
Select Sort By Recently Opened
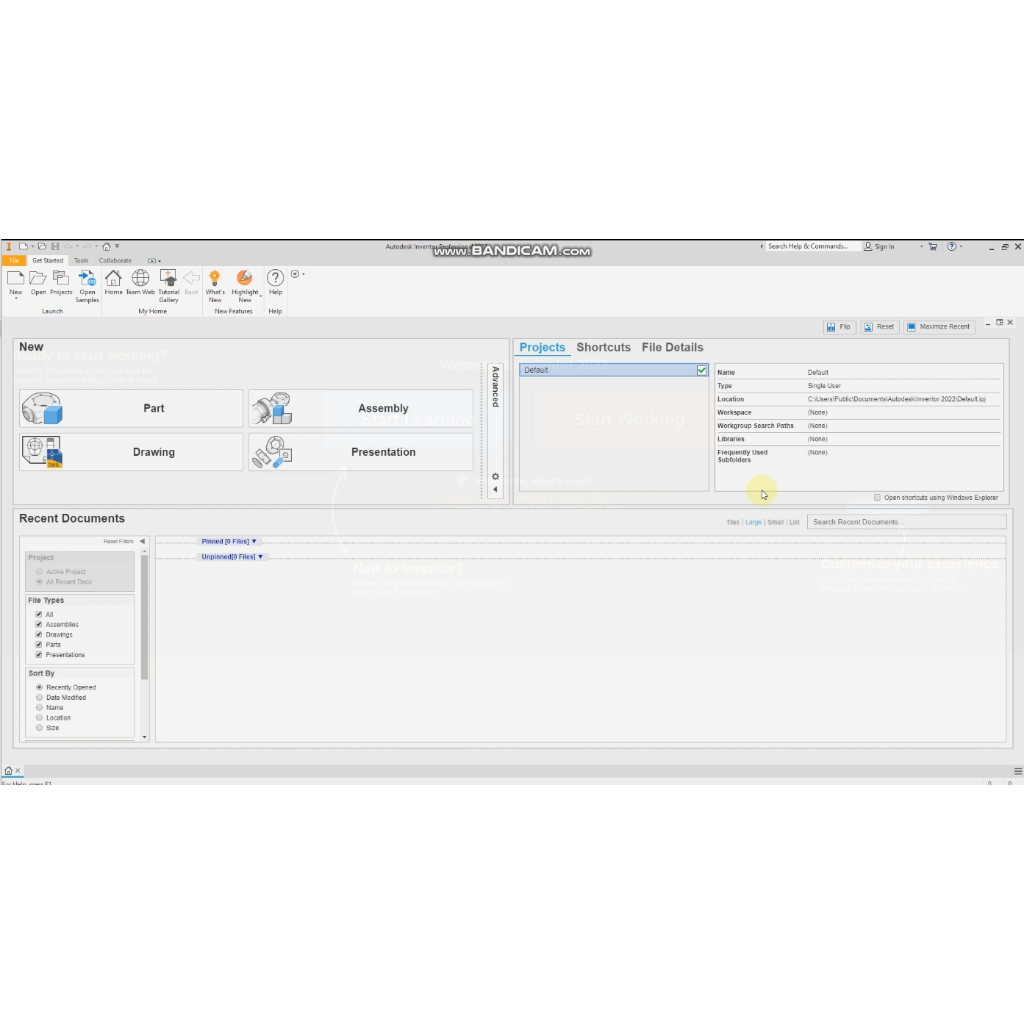pos(39,688)
